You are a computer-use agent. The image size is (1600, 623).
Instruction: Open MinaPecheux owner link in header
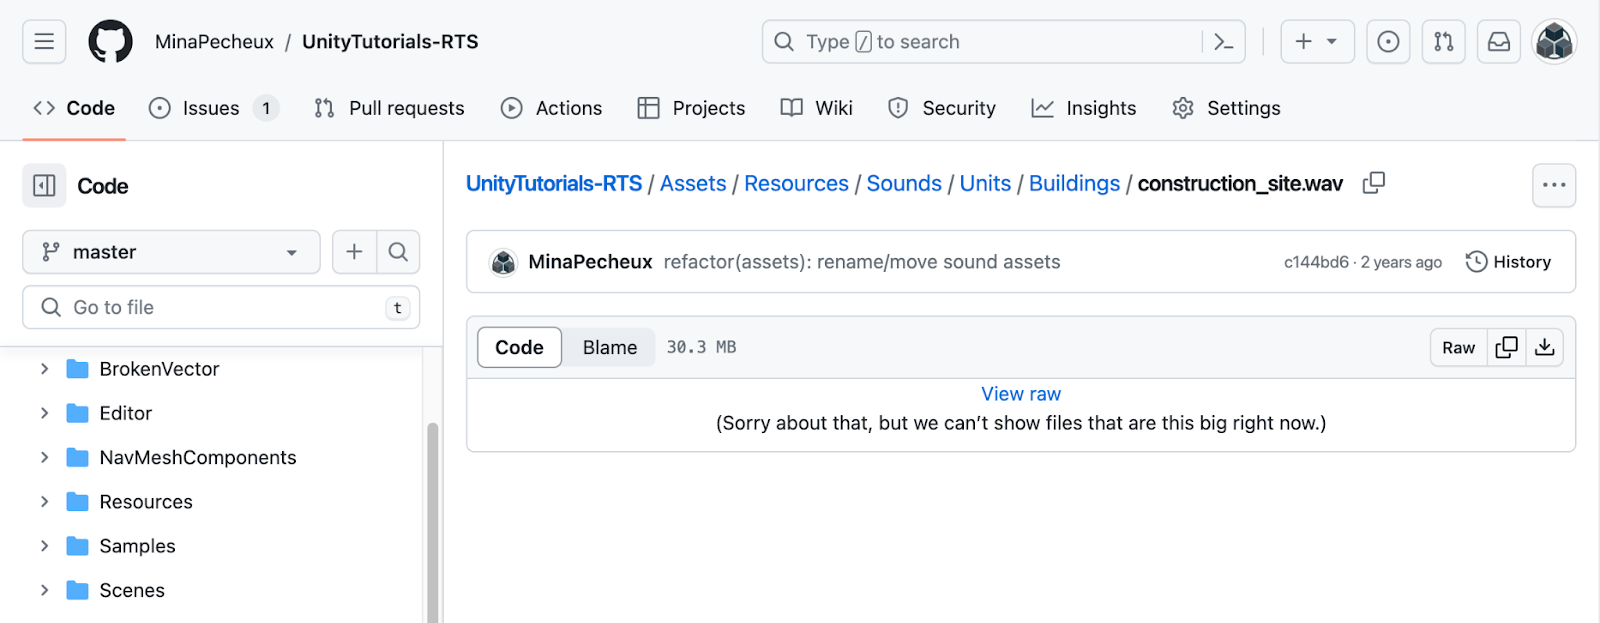pyautogui.click(x=214, y=42)
